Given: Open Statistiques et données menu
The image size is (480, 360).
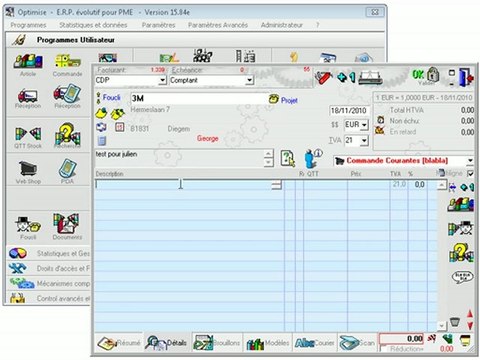Looking at the screenshot, I should [93, 25].
